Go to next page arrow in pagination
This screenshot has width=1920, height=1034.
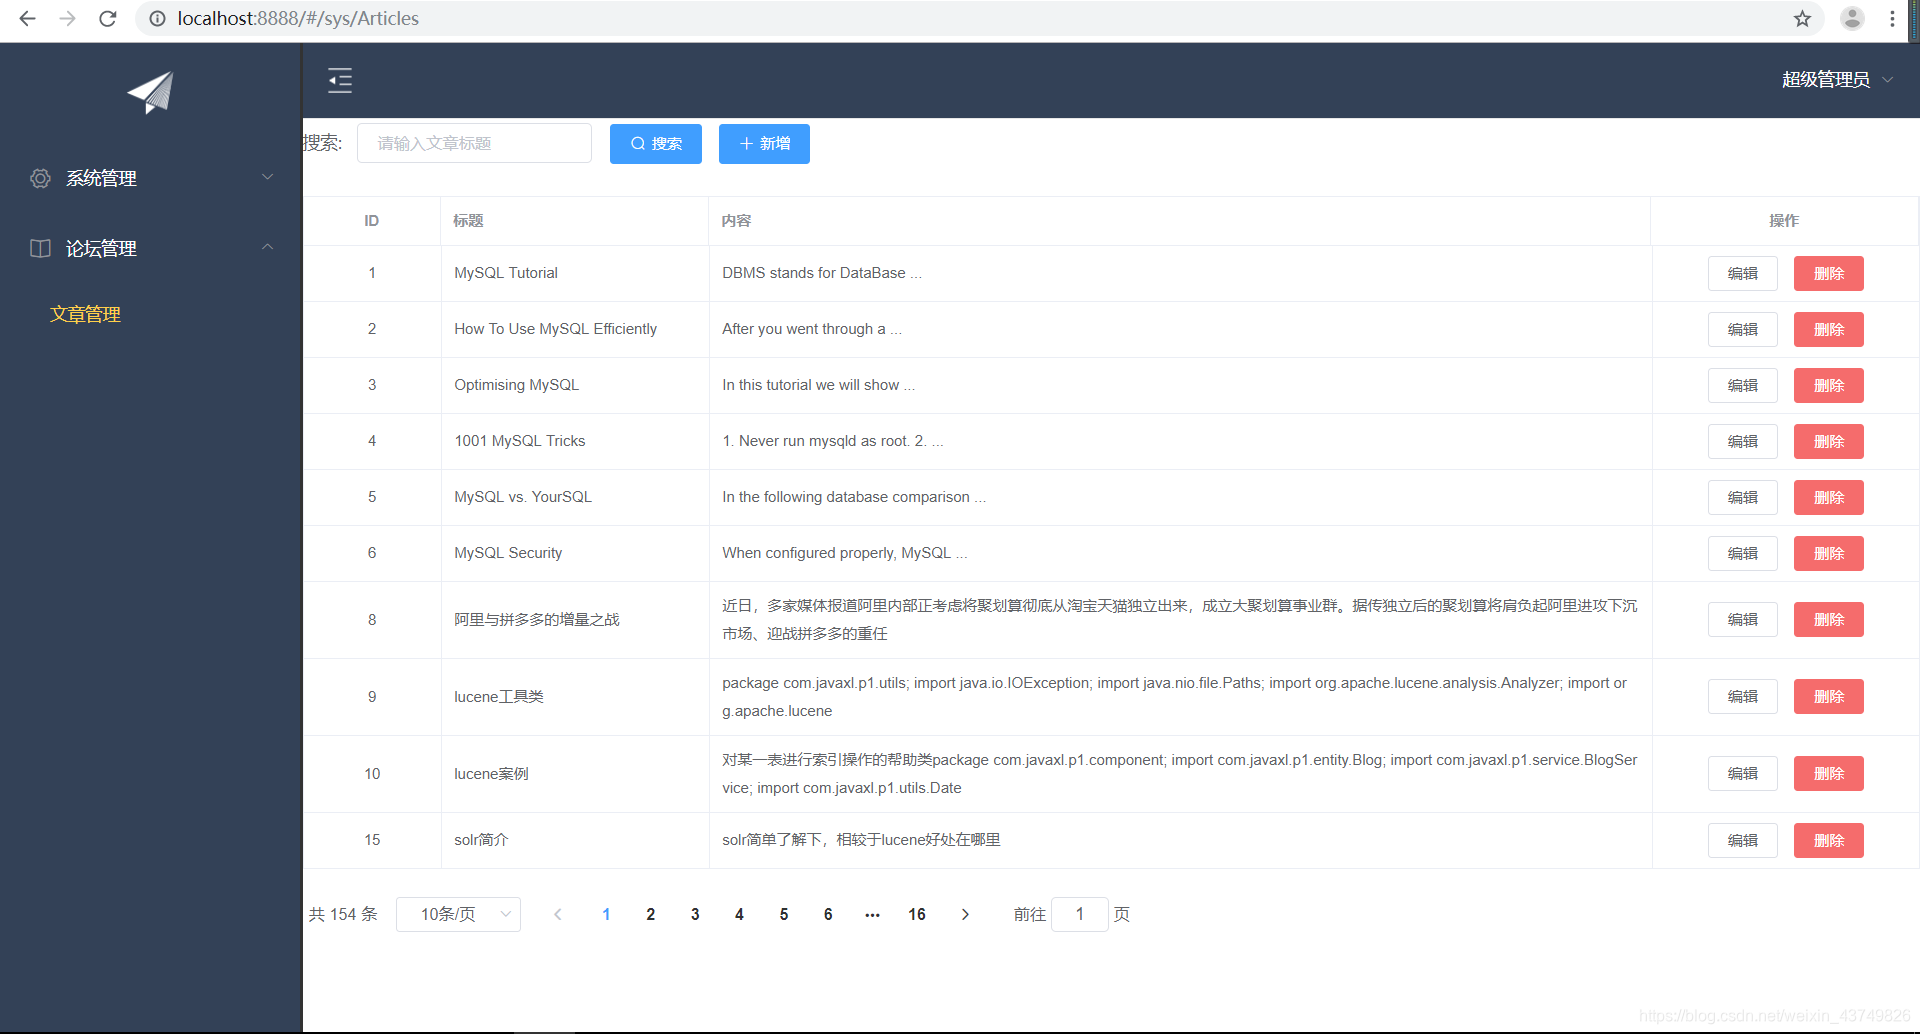point(965,914)
